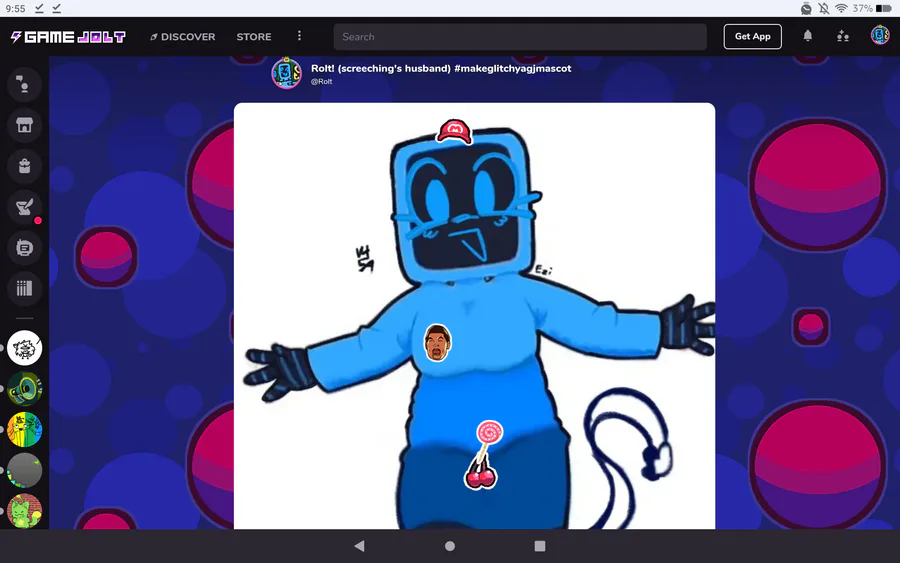The height and width of the screenshot is (563, 900).
Task: Tap the battery status indicator
Action: point(884,9)
